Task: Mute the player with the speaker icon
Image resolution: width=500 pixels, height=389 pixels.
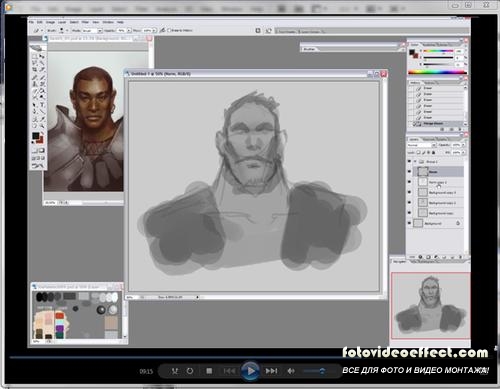Action: (x=291, y=371)
